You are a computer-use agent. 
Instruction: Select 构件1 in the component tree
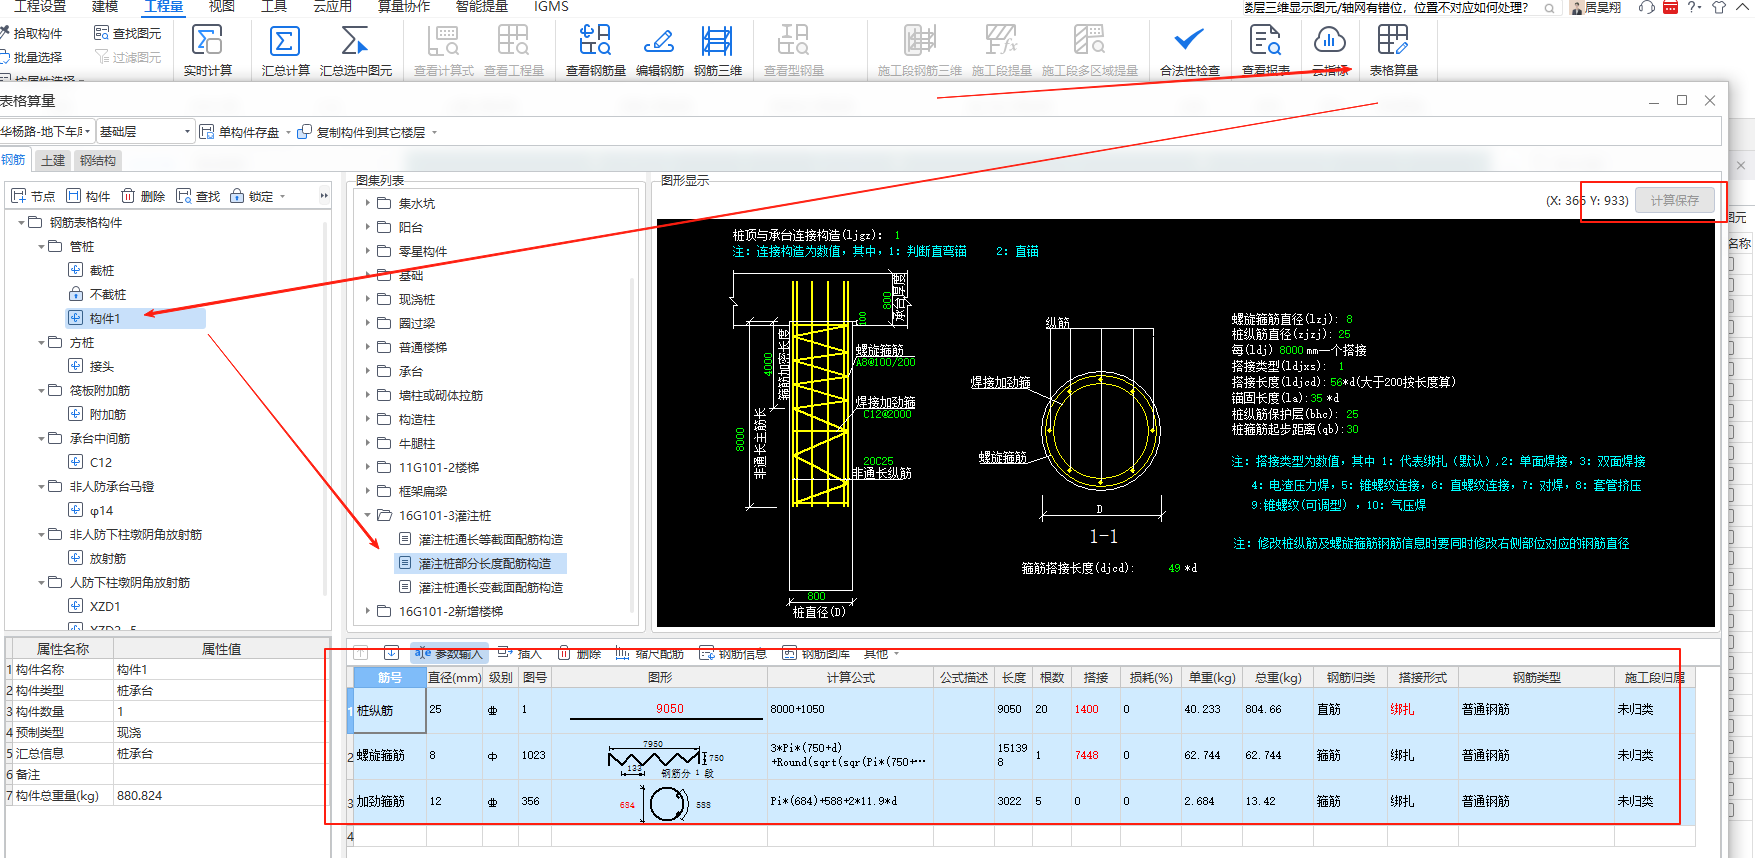(105, 318)
